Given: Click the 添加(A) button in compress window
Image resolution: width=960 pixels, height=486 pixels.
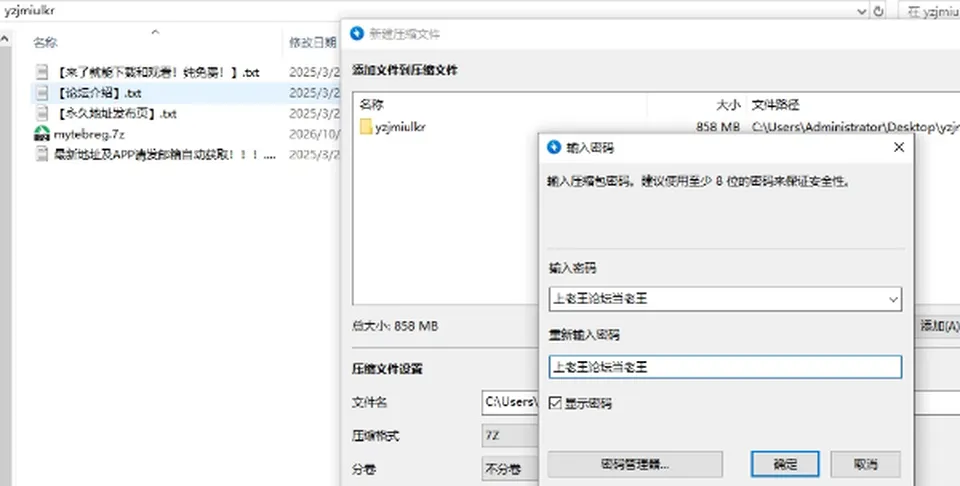Looking at the screenshot, I should point(940,326).
